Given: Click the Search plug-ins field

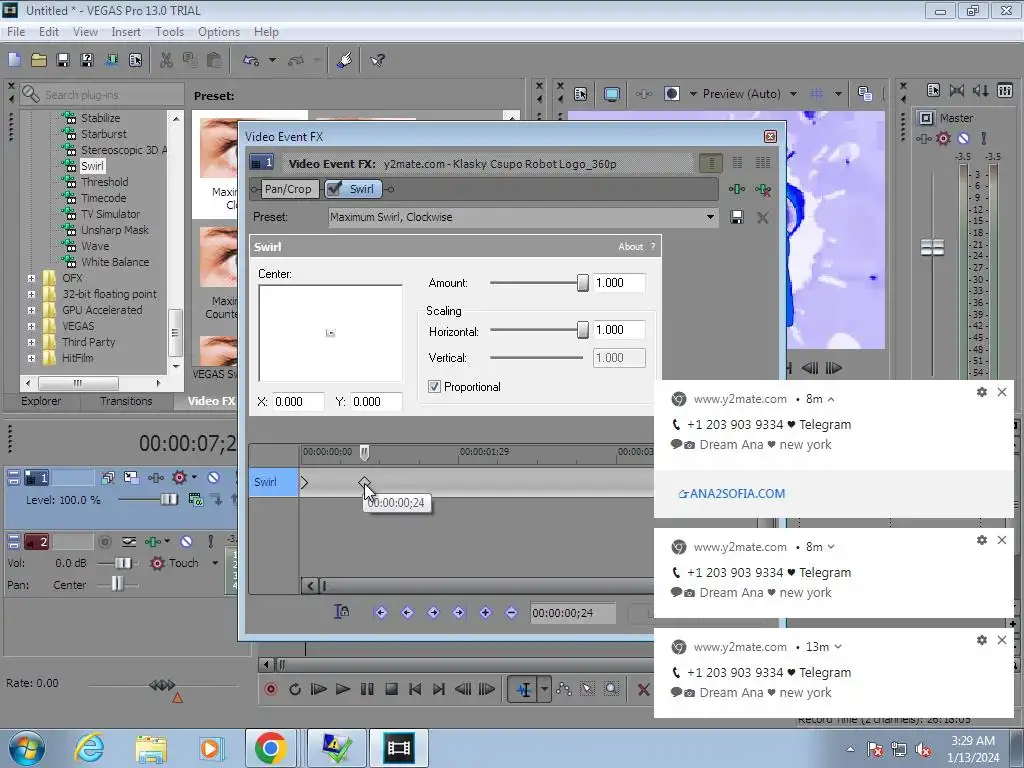Looking at the screenshot, I should (101, 95).
